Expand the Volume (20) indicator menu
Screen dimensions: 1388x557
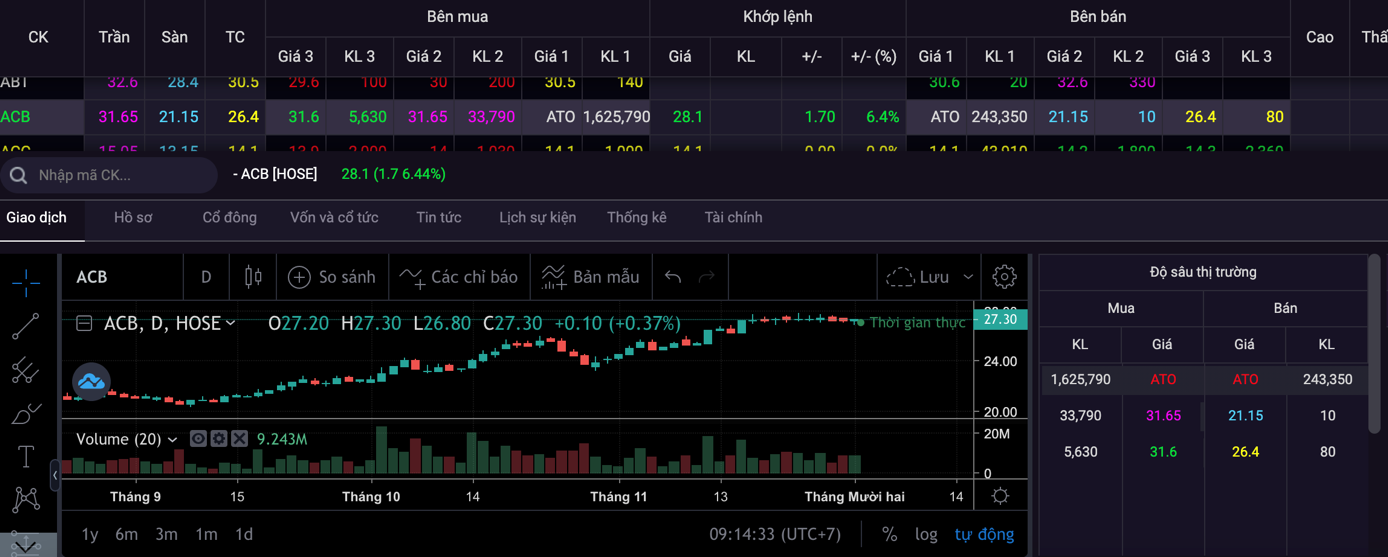pos(173,439)
